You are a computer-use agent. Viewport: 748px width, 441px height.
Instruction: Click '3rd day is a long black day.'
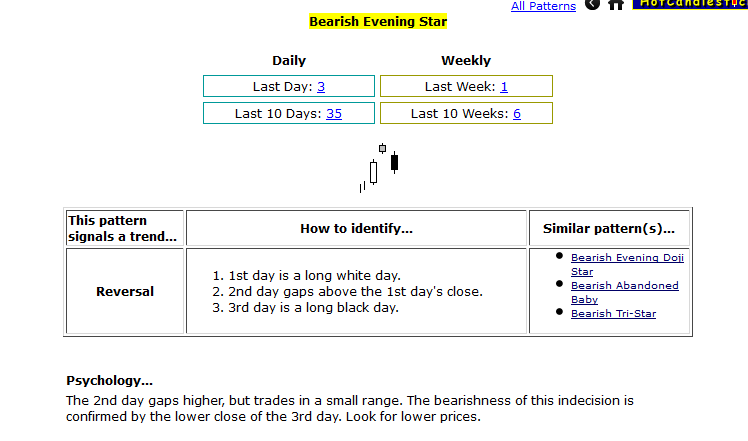(313, 308)
